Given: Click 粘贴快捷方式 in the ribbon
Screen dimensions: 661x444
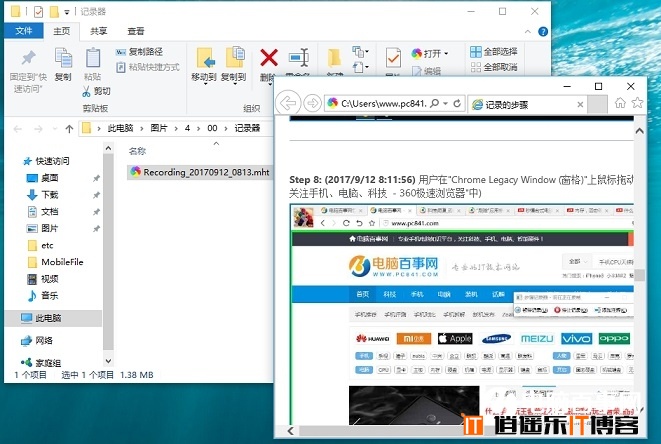Looking at the screenshot, I should click(x=148, y=67).
